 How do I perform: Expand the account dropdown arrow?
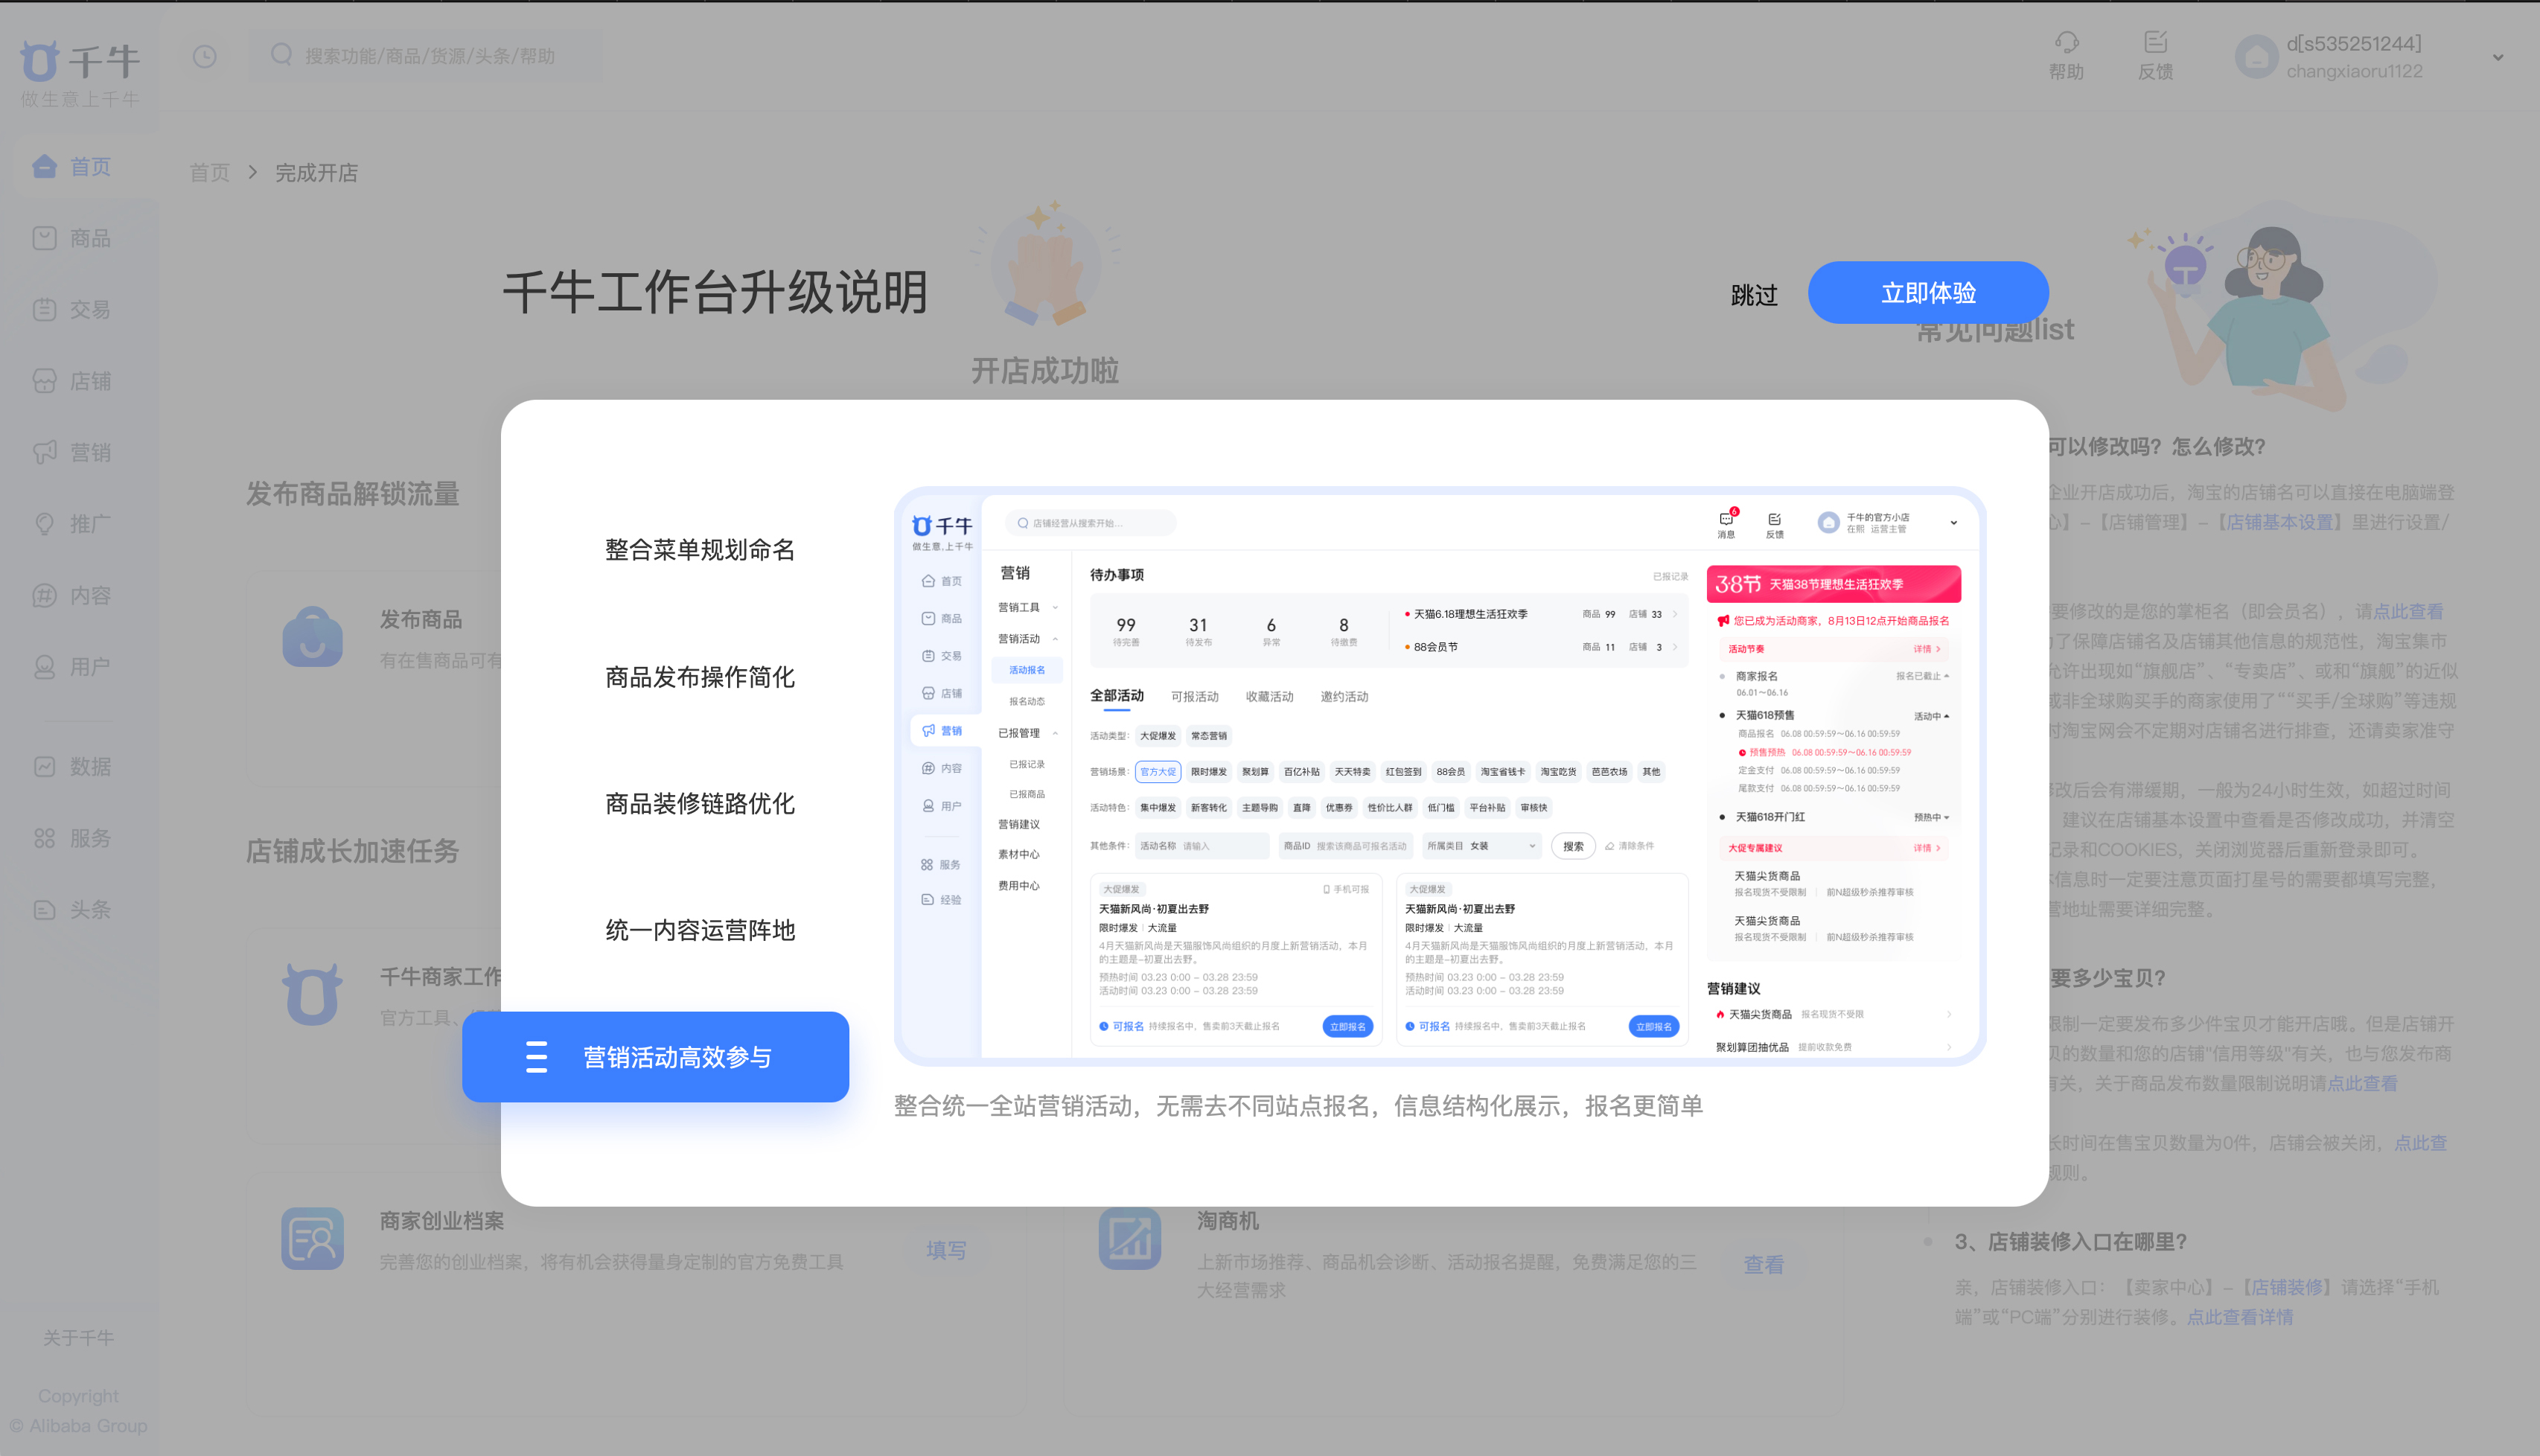tap(2497, 58)
